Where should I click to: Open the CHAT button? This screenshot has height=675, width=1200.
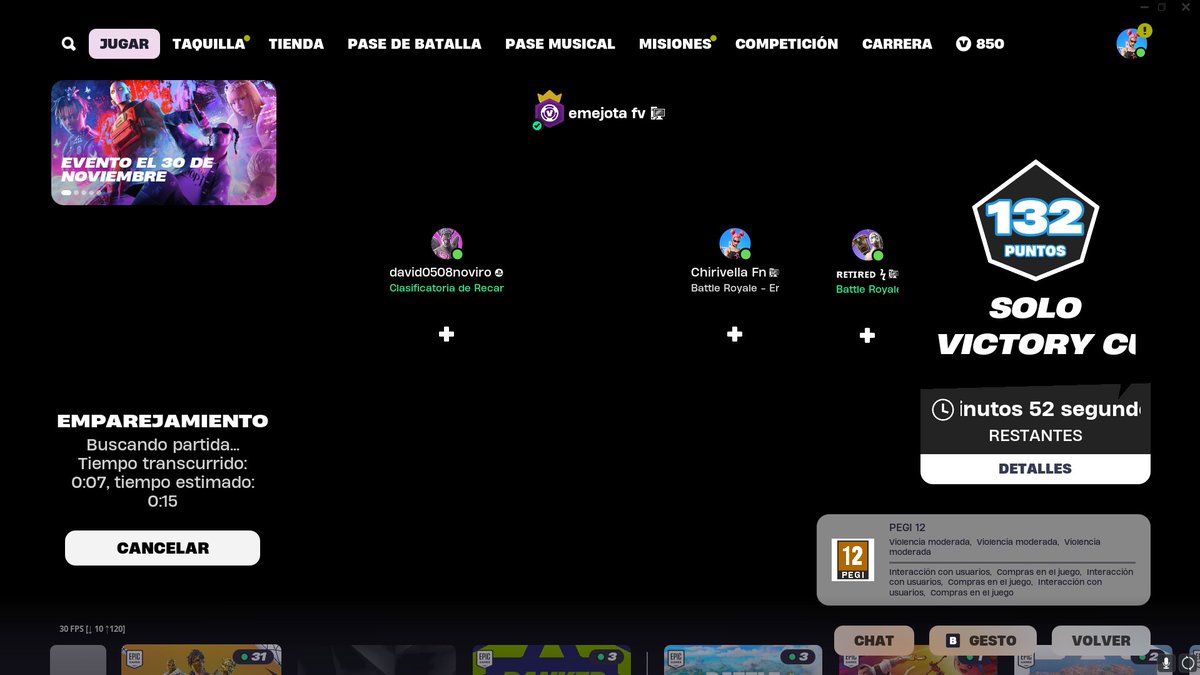click(874, 640)
